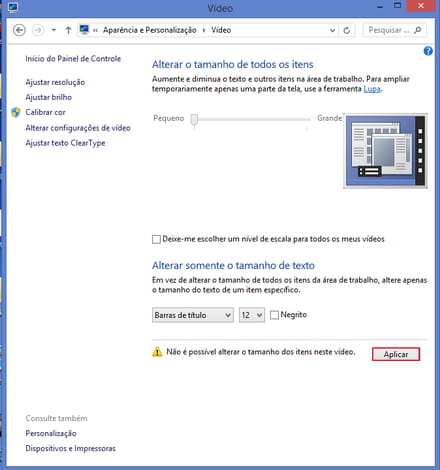440x470 pixels.
Task: Click the Pequeno–Grande size slider handle
Action: click(x=194, y=119)
